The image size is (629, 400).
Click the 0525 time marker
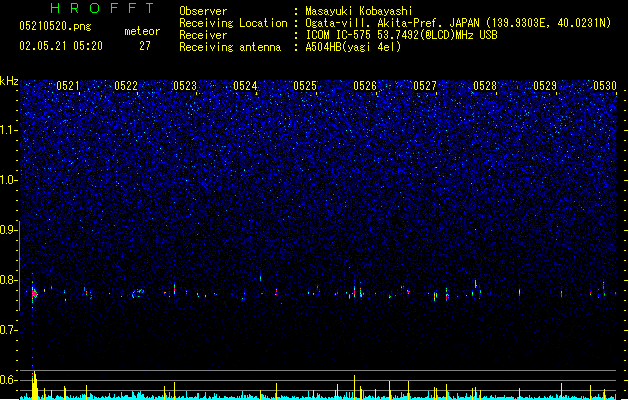coord(305,86)
